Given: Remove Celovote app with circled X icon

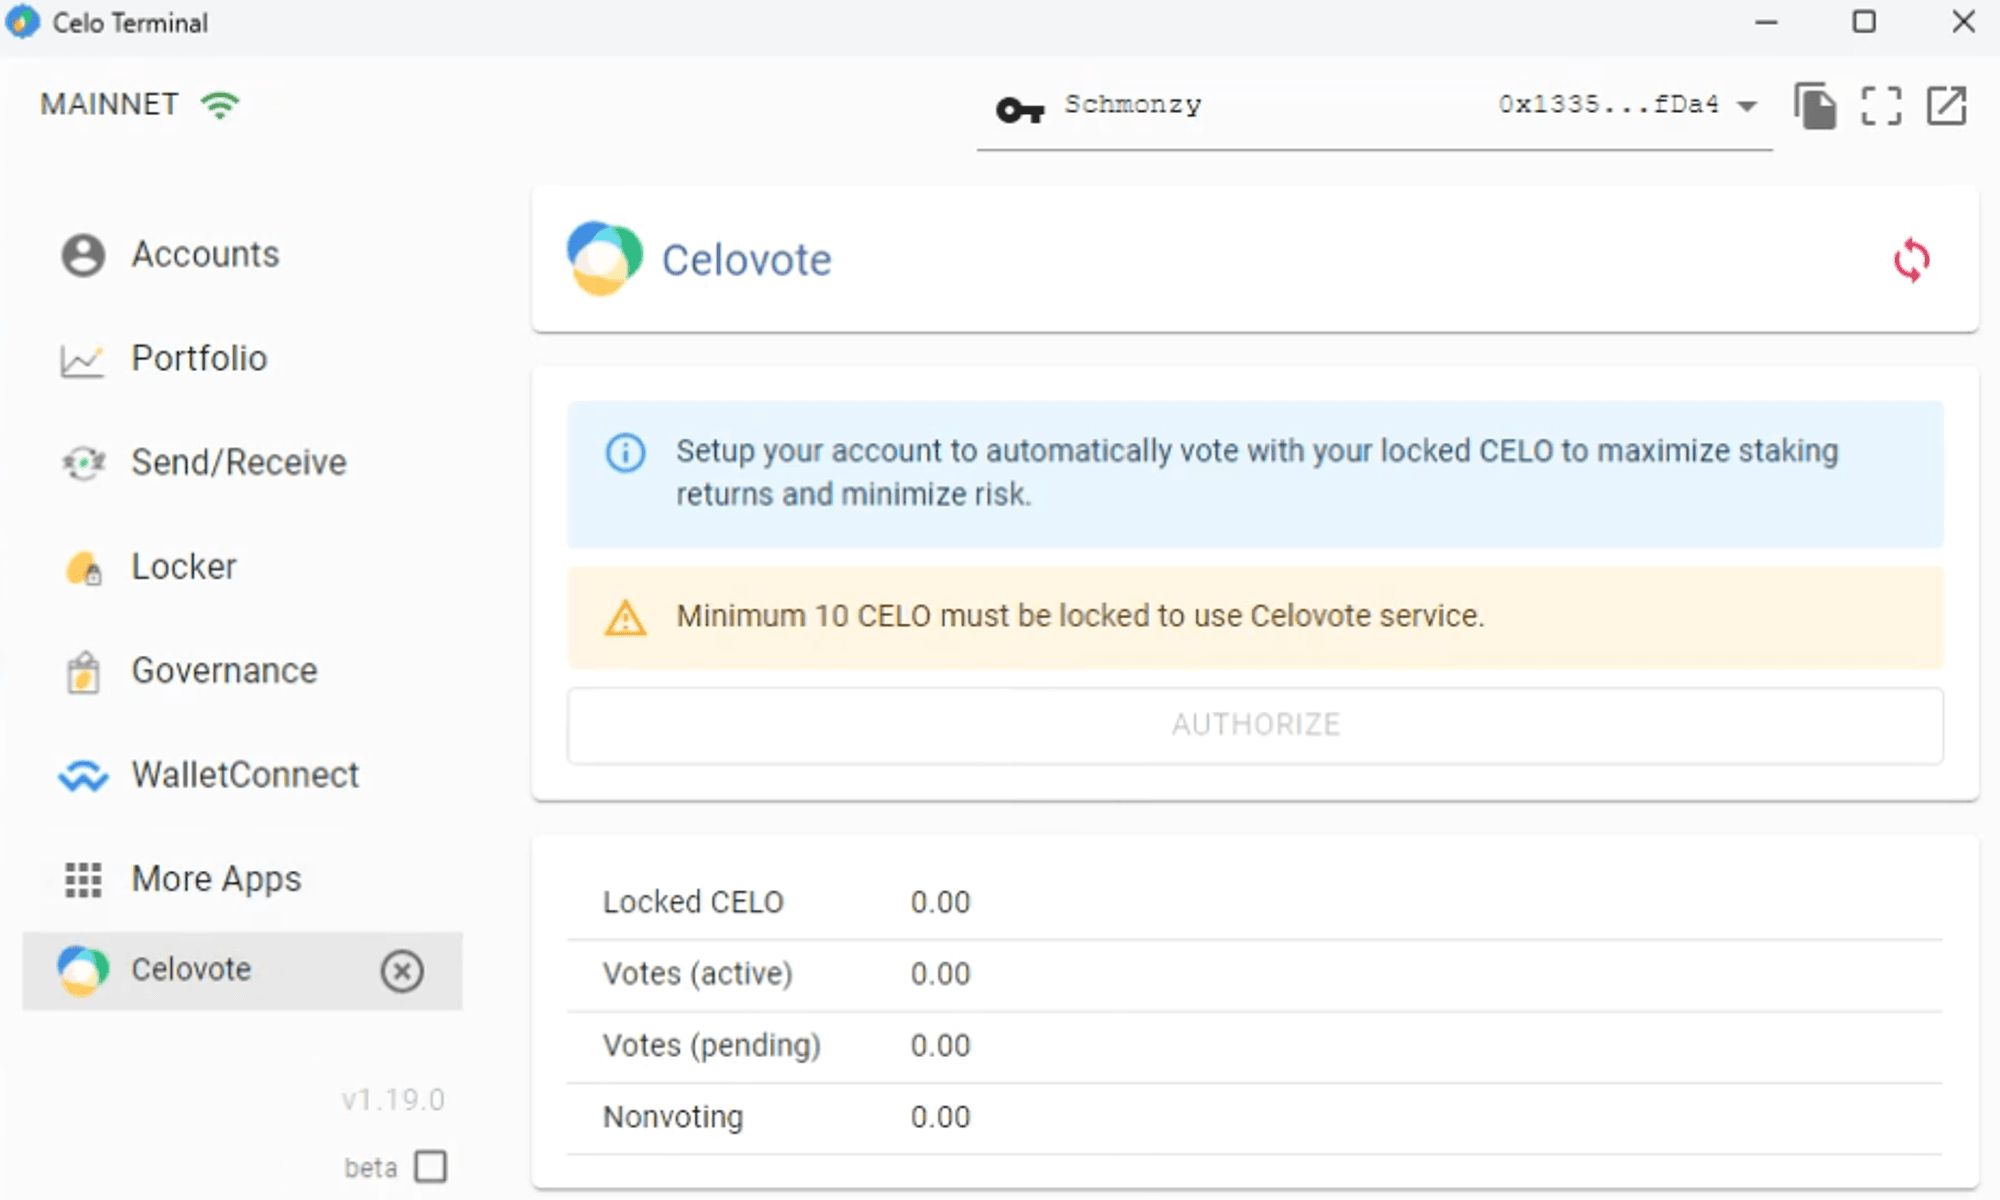Looking at the screenshot, I should pos(402,971).
